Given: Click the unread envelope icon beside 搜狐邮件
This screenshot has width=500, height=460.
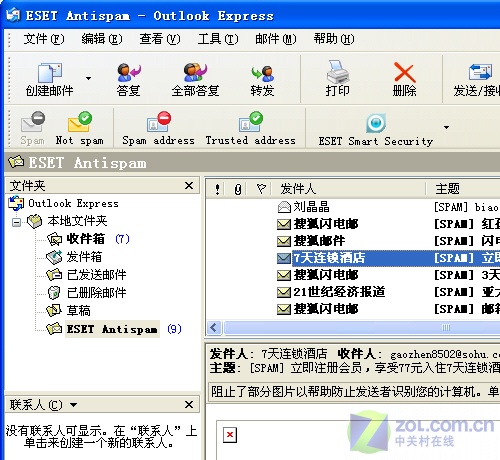Looking at the screenshot, I should click(284, 241).
